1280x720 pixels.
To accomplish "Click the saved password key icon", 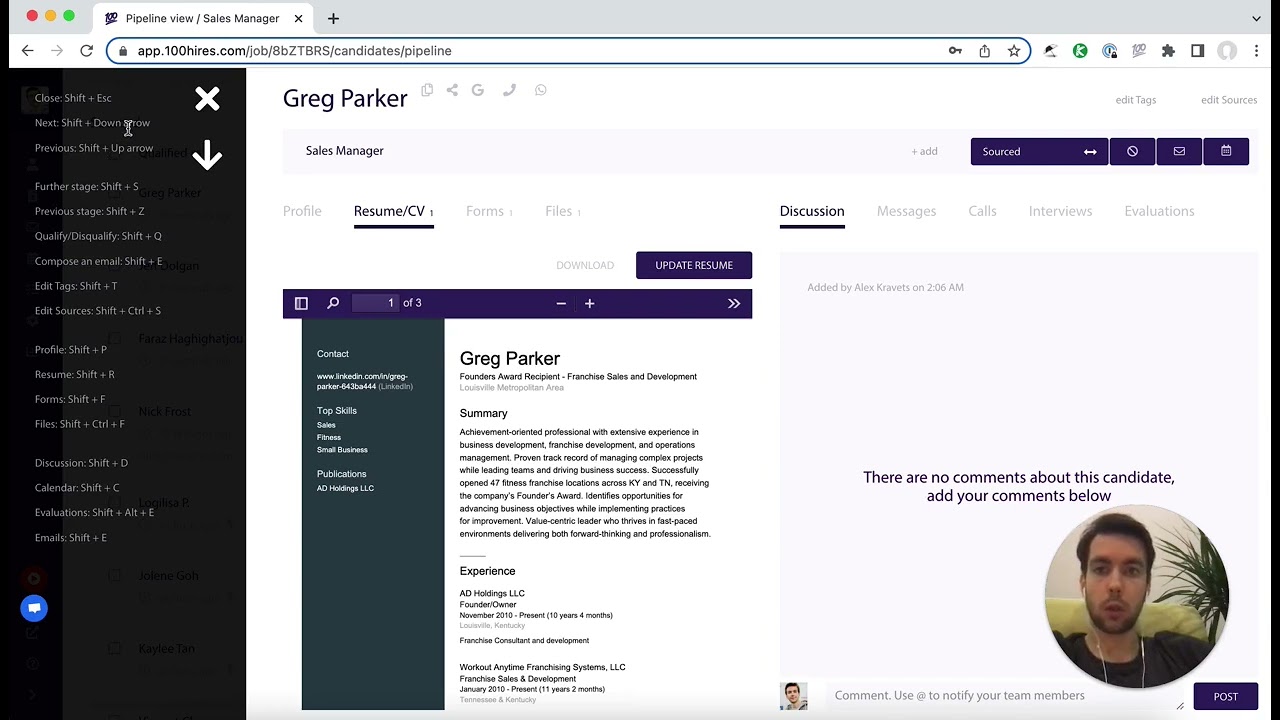I will (955, 51).
